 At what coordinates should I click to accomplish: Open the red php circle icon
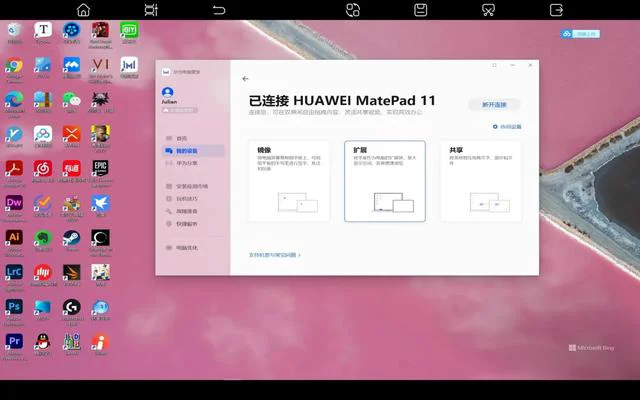(43, 276)
